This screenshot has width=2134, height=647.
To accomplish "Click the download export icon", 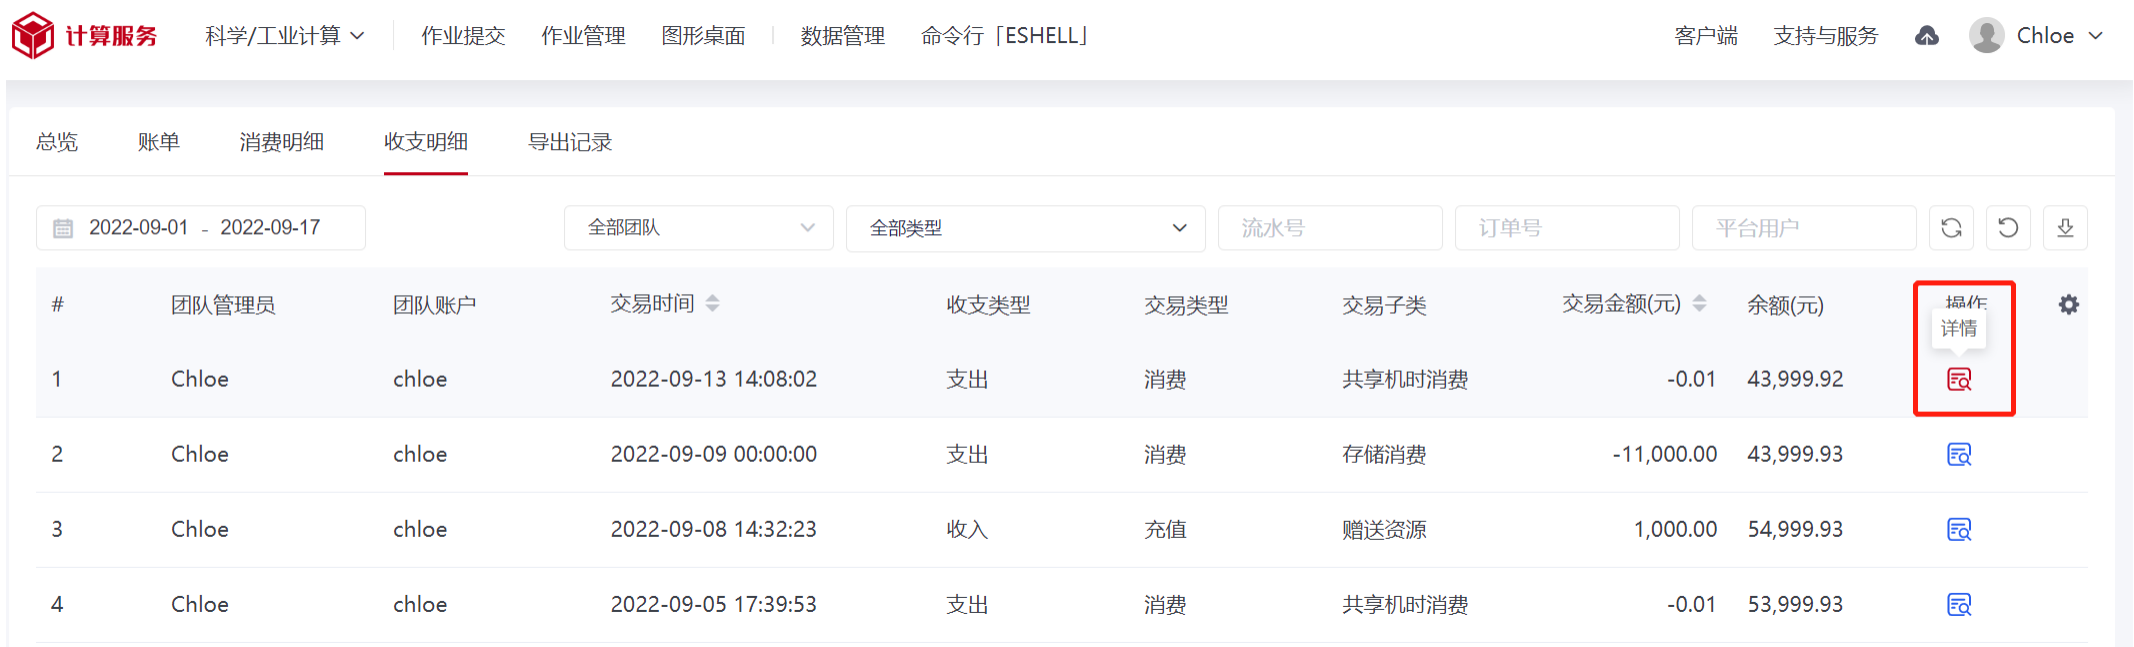I will point(2065,228).
